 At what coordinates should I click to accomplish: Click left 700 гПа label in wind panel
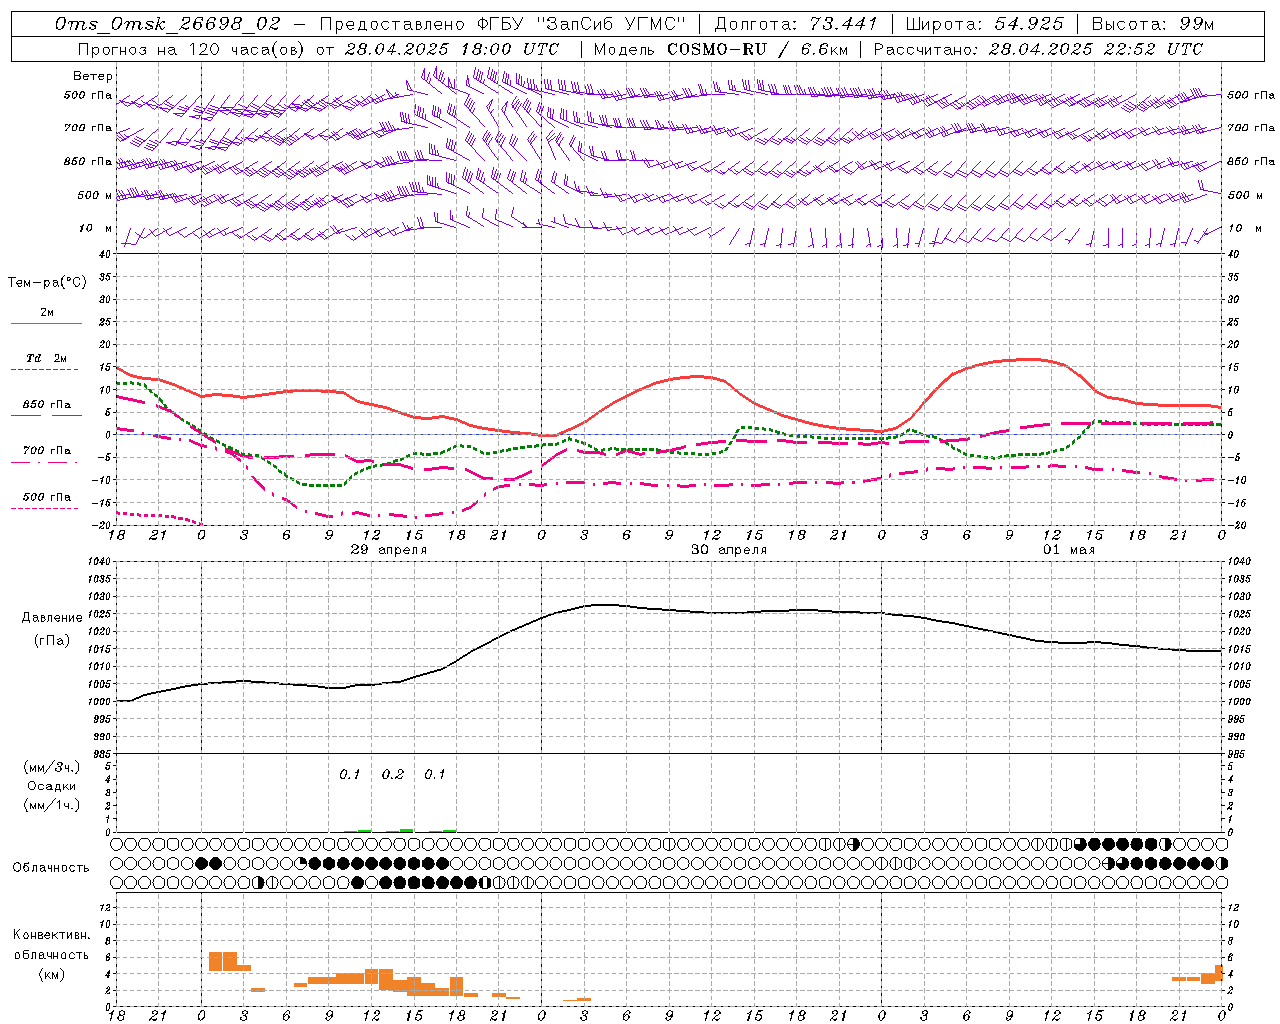pyautogui.click(x=88, y=128)
